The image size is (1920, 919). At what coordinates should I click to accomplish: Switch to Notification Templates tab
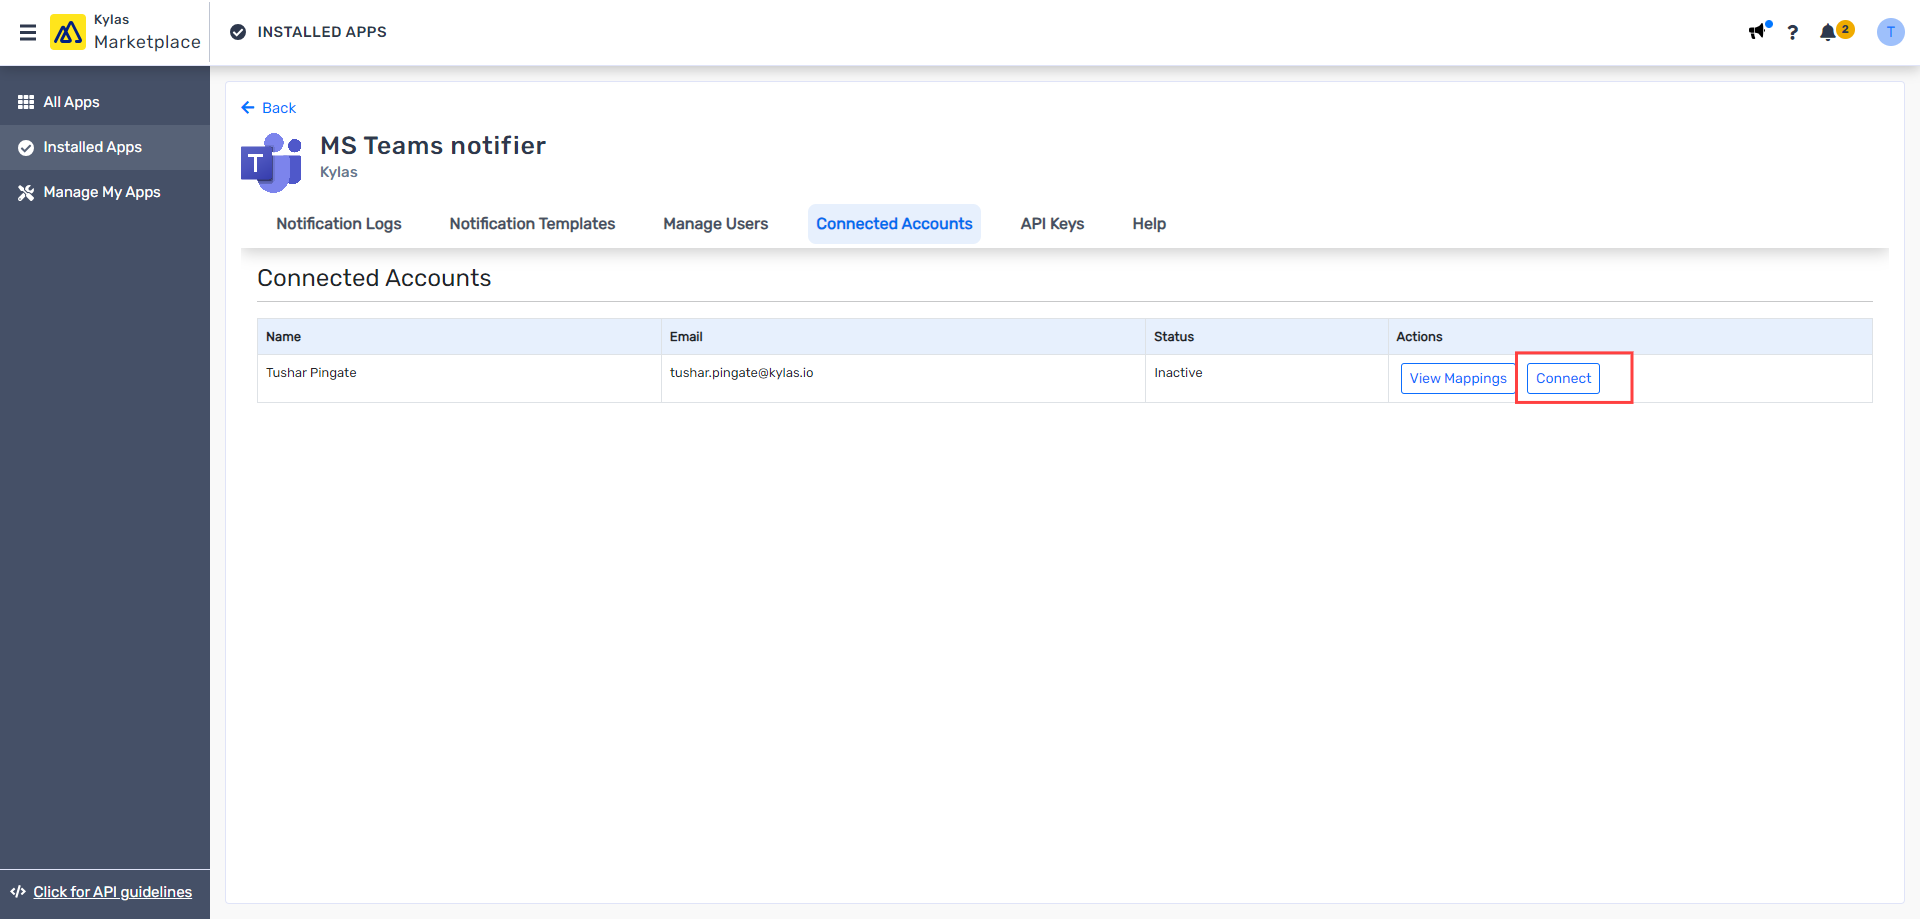[532, 224]
